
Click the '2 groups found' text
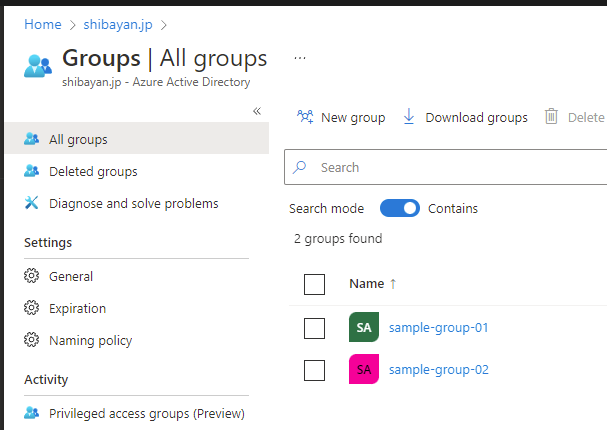[338, 238]
